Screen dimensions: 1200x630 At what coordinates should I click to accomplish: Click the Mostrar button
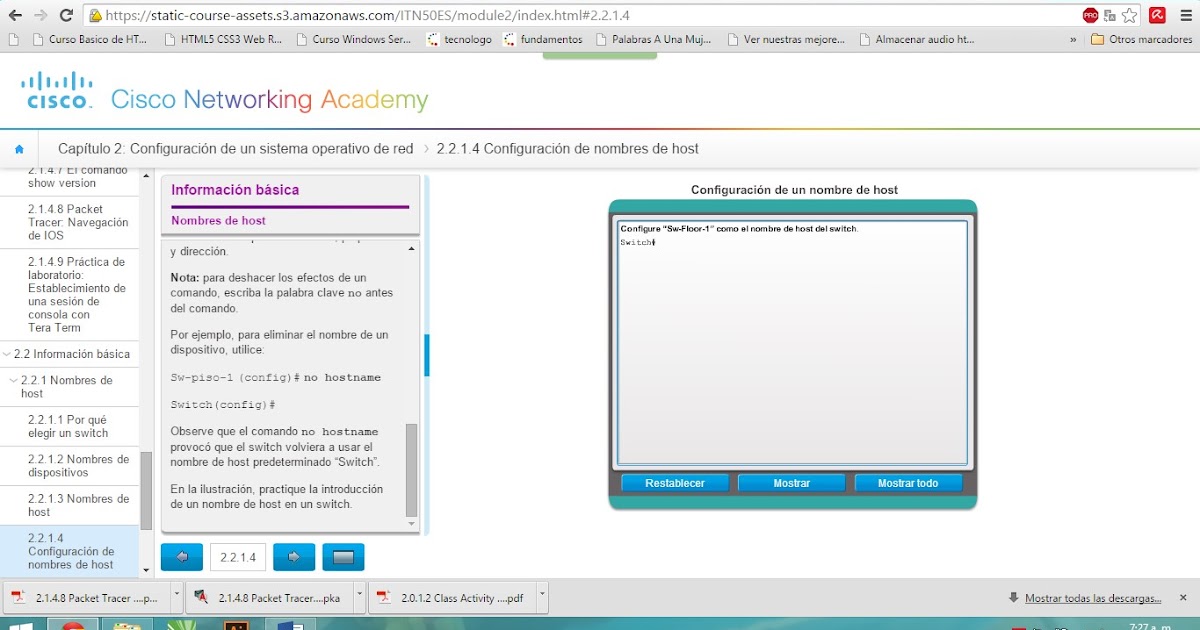point(791,483)
